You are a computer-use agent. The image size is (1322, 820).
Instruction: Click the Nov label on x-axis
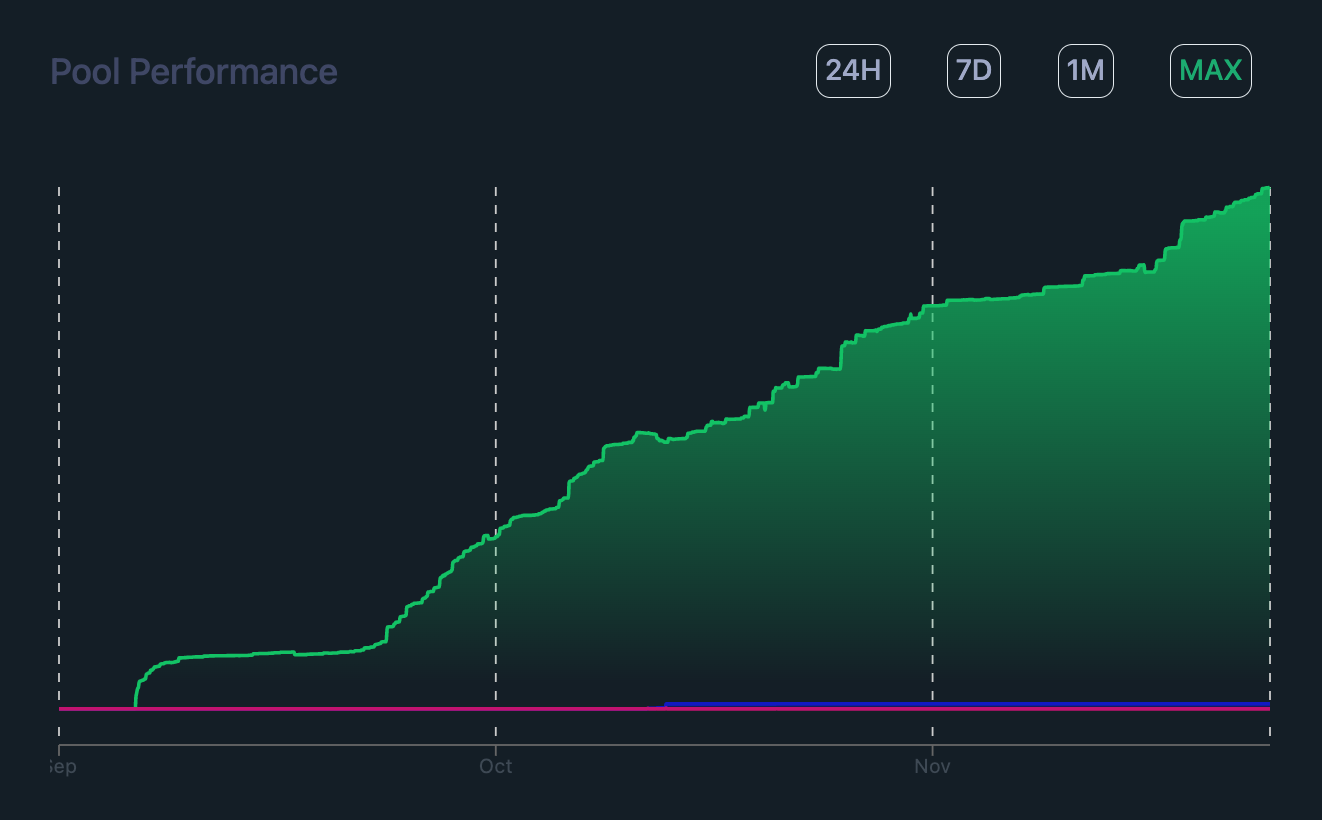point(932,767)
